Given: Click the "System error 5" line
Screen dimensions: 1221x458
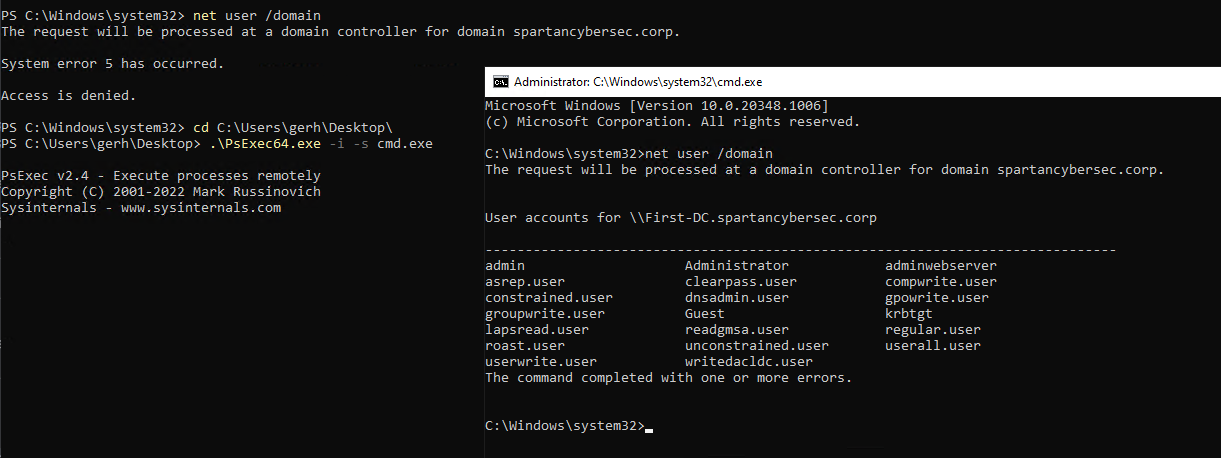Looking at the screenshot, I should click(x=113, y=64).
